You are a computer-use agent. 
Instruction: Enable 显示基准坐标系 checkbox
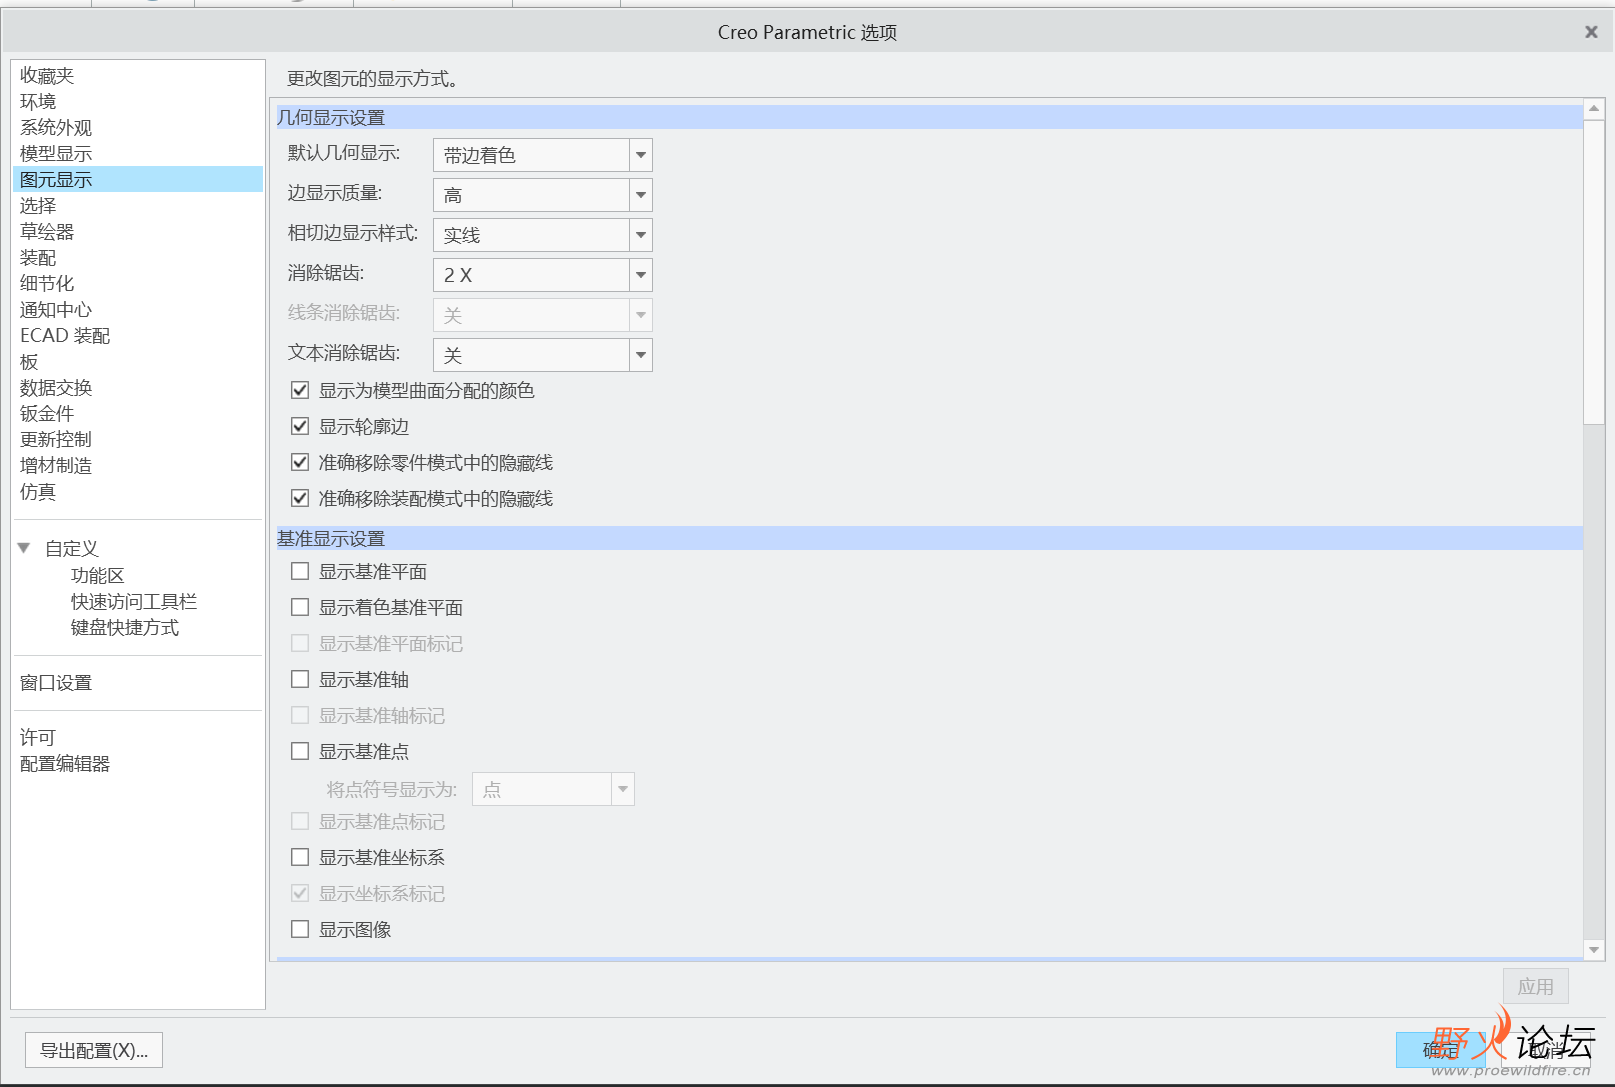300,857
